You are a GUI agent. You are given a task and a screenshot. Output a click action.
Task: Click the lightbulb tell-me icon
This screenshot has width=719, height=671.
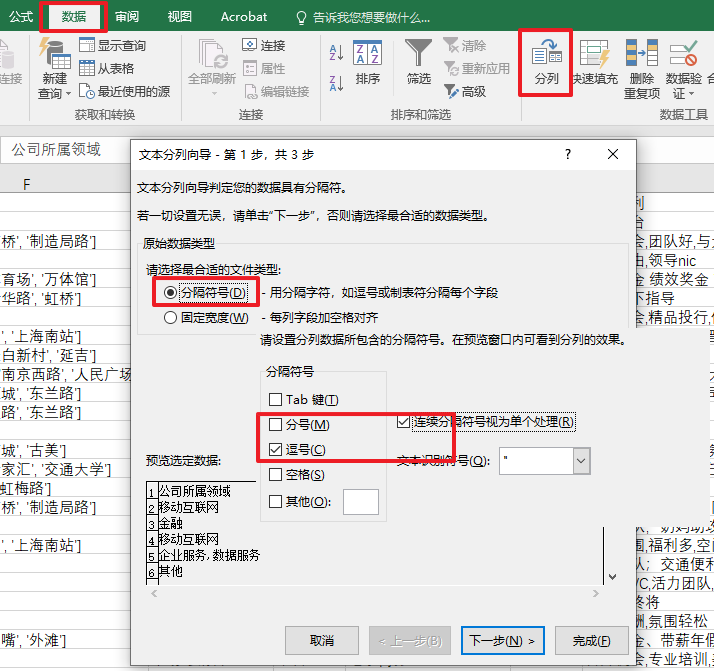(301, 17)
